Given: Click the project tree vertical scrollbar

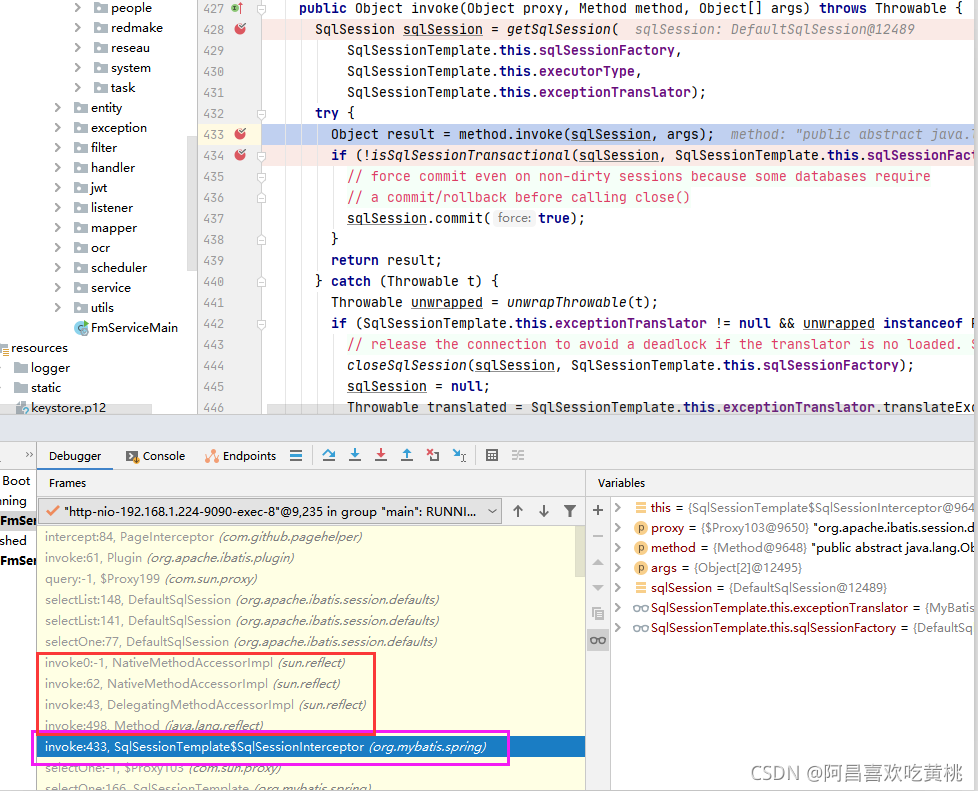Looking at the screenshot, I should (191, 203).
